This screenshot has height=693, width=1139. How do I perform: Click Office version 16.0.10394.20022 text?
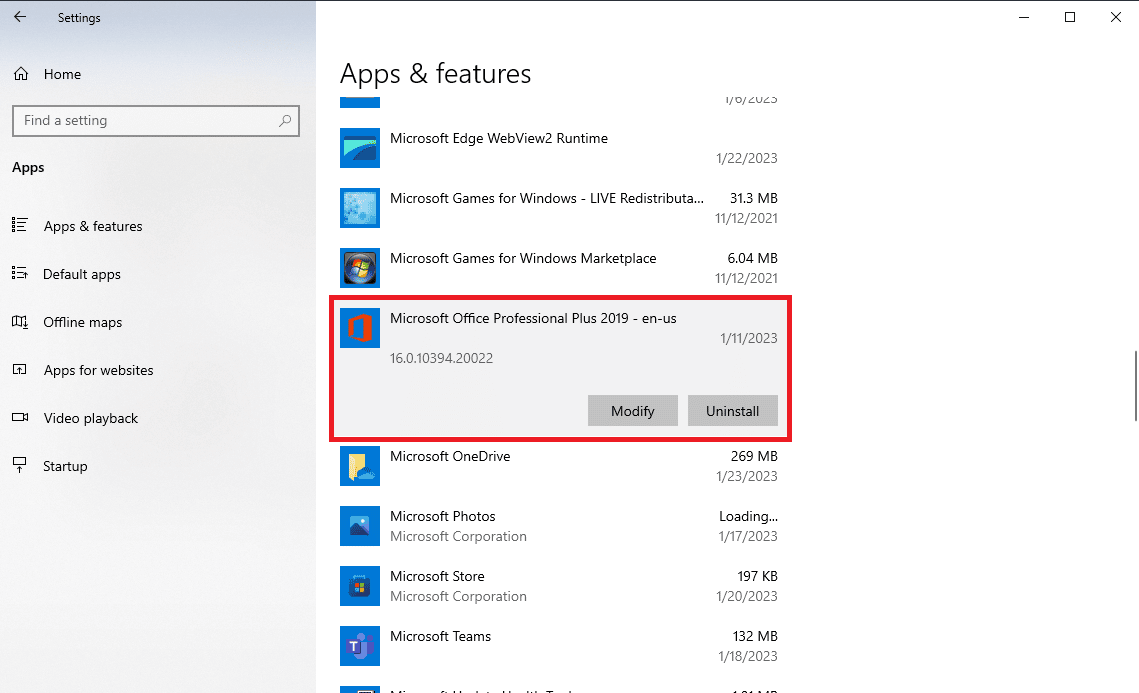coord(442,358)
